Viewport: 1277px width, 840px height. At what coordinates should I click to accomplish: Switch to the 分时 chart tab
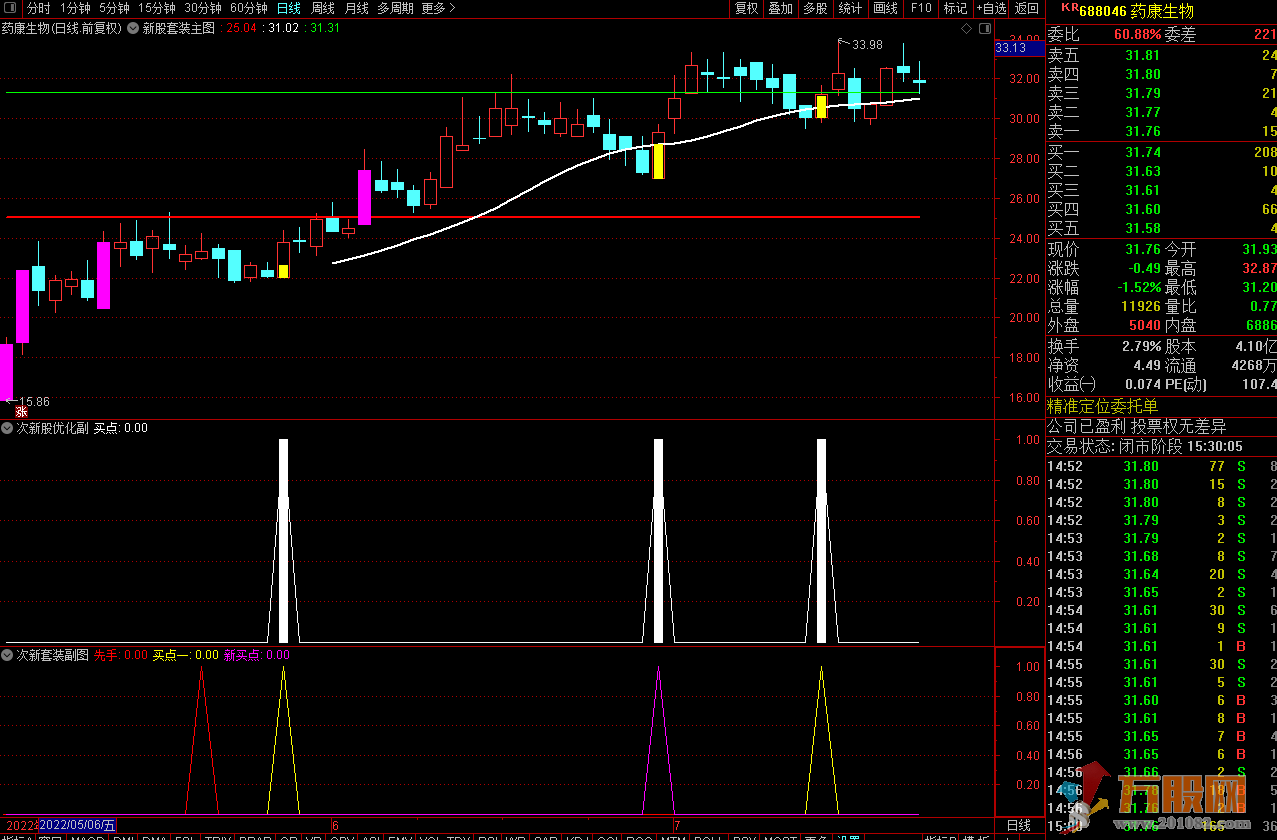pyautogui.click(x=39, y=8)
